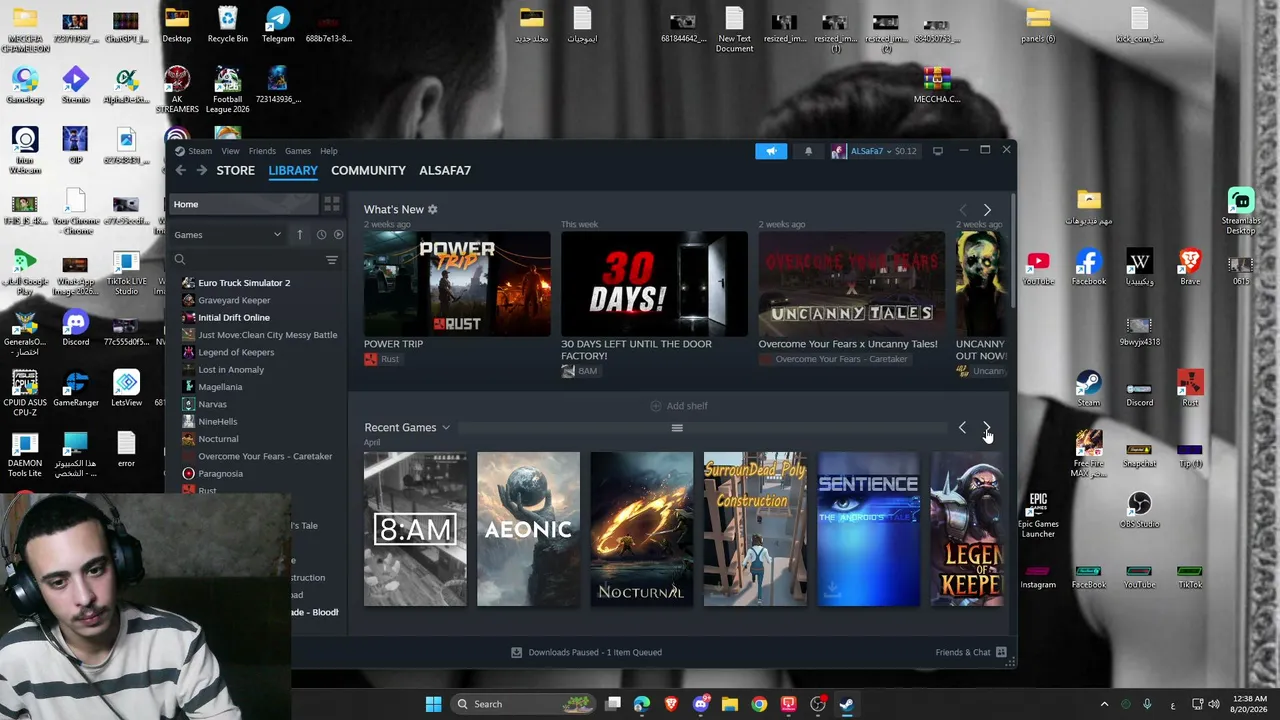Click the library search field
1280x720 pixels.
(x=246, y=260)
